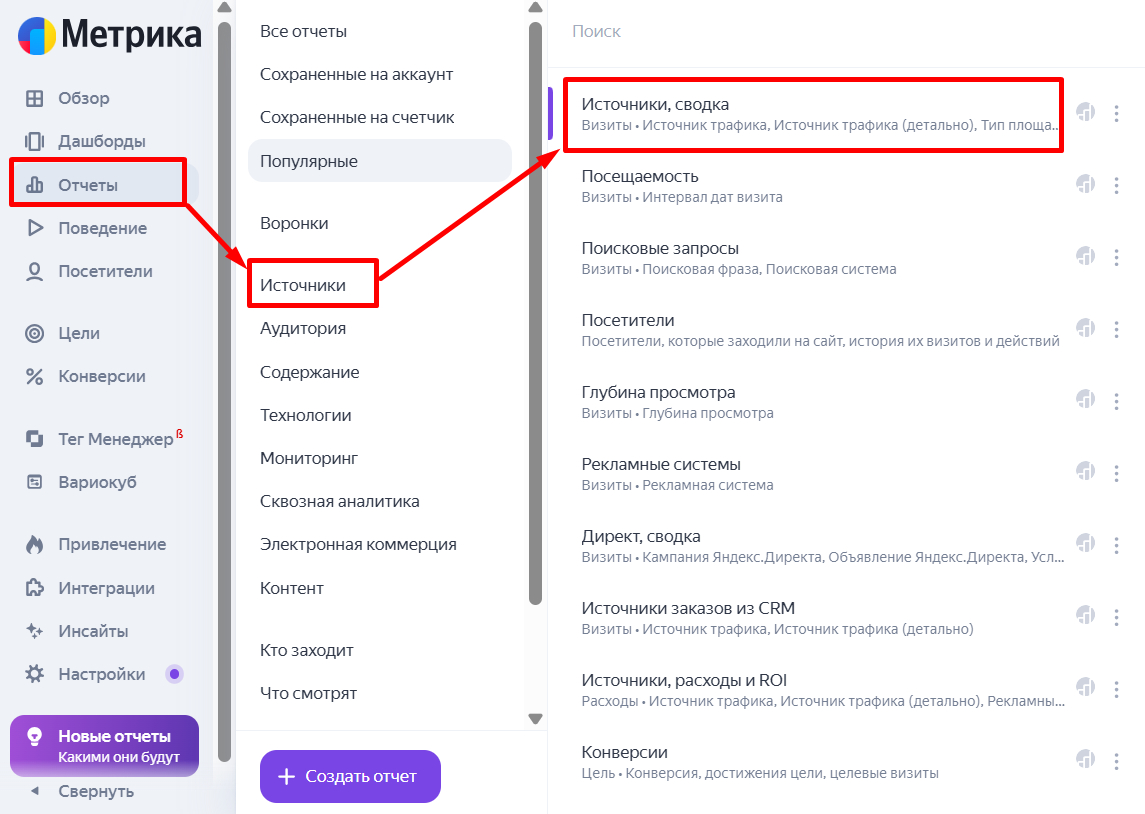
Task: Select Популярные in report categories
Action: pyautogui.click(x=309, y=161)
